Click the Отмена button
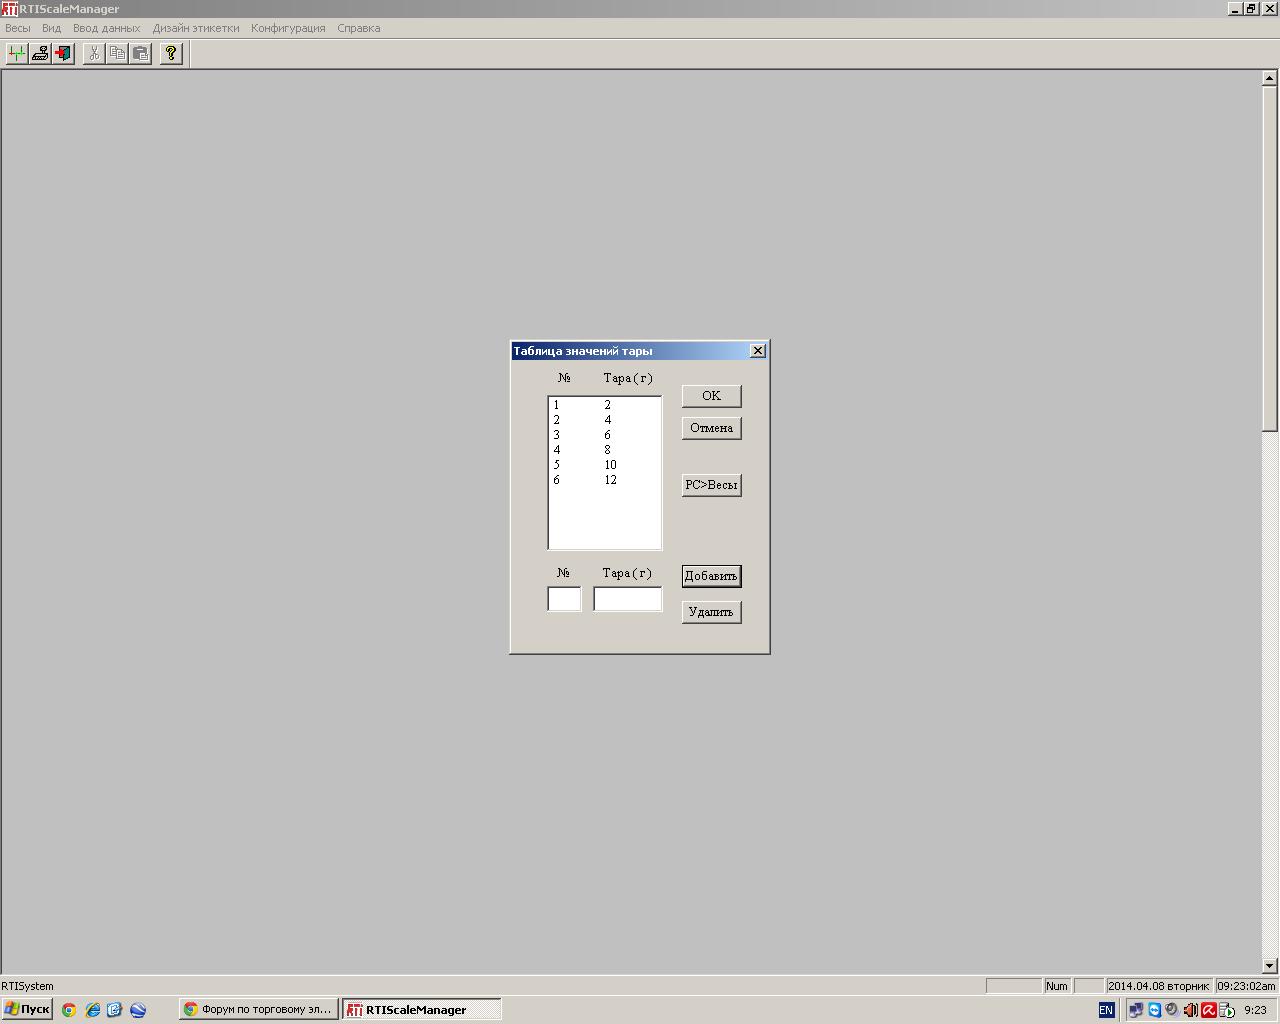This screenshot has height=1024, width=1280. pos(711,428)
